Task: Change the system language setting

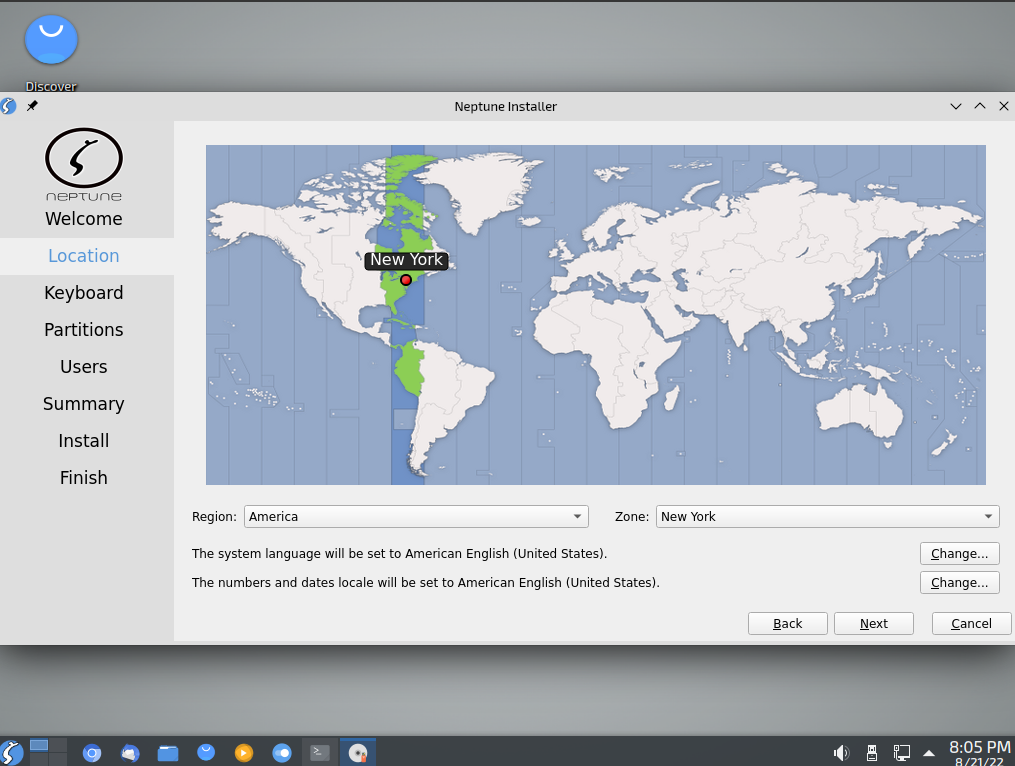Action: [959, 553]
